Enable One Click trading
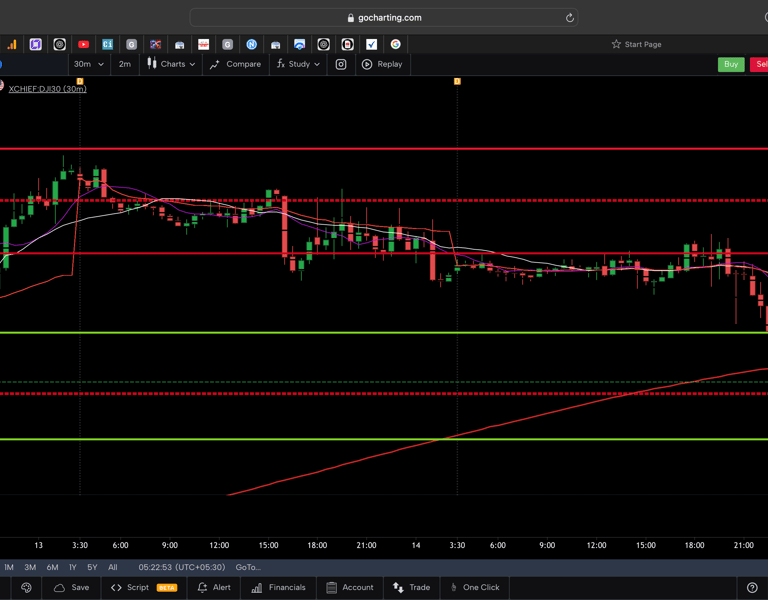This screenshot has height=600, width=768. tap(475, 587)
